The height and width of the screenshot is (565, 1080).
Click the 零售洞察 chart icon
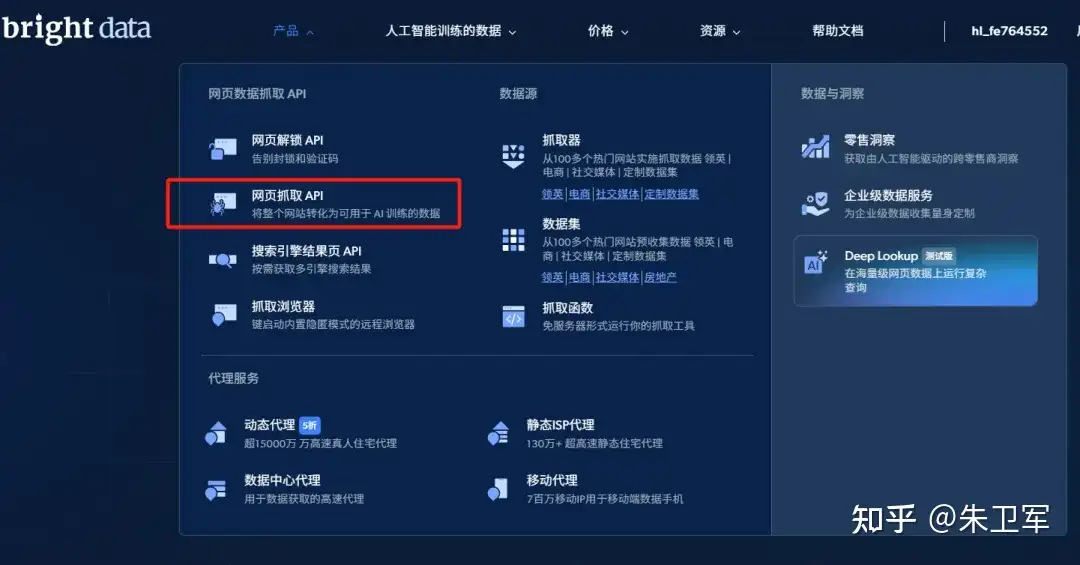tap(816, 147)
